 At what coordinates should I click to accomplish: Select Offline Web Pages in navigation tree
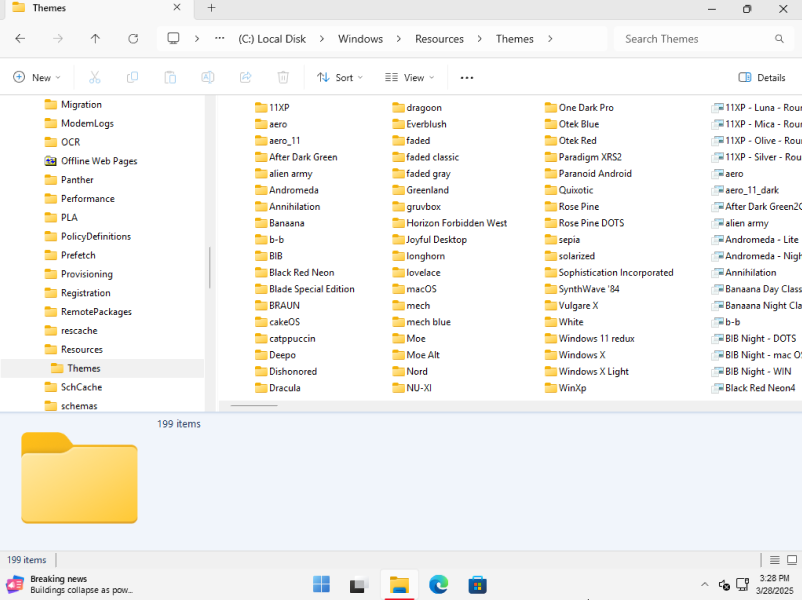tap(99, 161)
